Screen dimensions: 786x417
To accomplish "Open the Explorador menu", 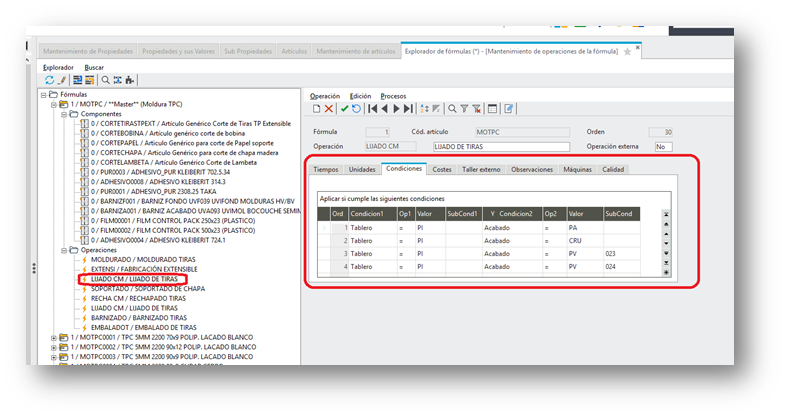I will [x=58, y=67].
